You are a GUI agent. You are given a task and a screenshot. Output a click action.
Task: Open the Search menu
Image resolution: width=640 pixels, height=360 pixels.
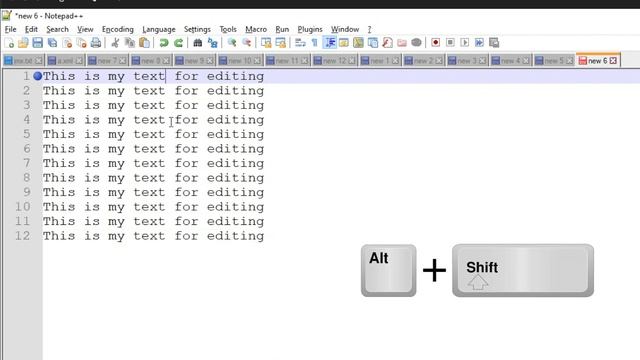(x=57, y=29)
